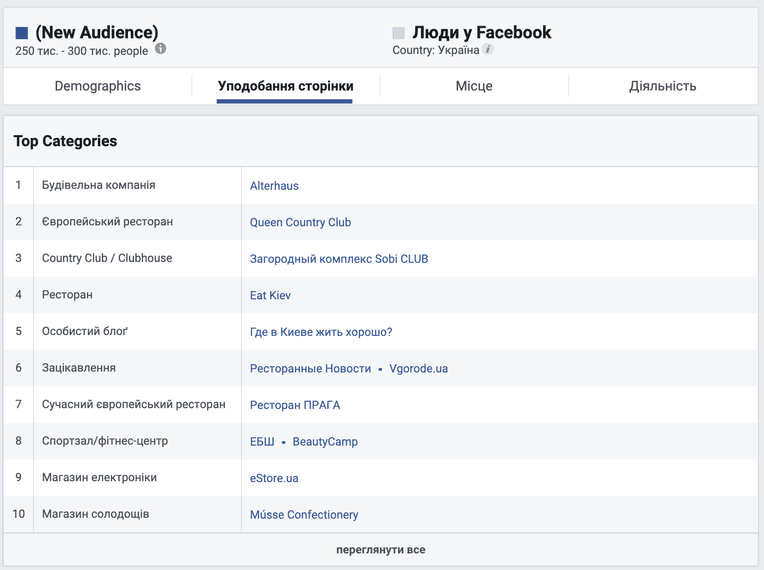Viewport: 764px width, 570px height.
Task: Switch to the Demographics tab
Action: [x=97, y=86]
